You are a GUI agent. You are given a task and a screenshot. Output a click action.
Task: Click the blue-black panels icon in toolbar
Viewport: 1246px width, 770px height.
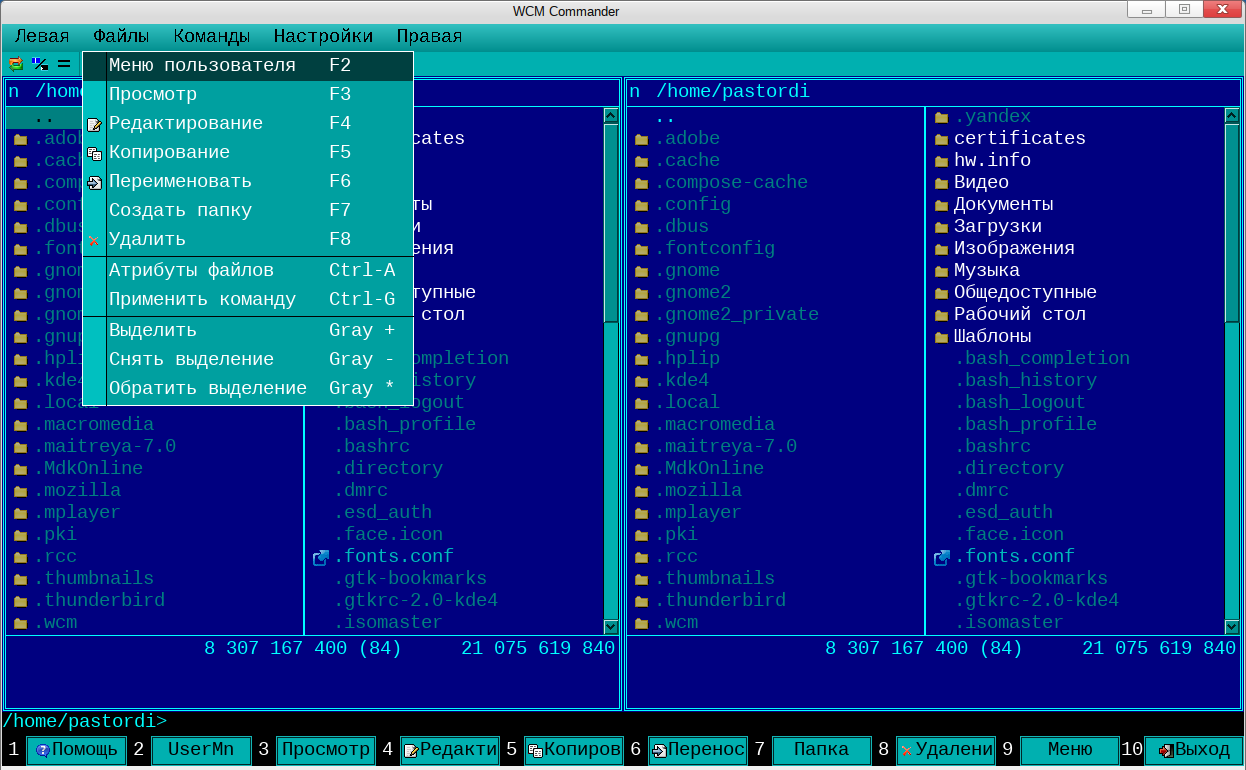click(x=40, y=64)
